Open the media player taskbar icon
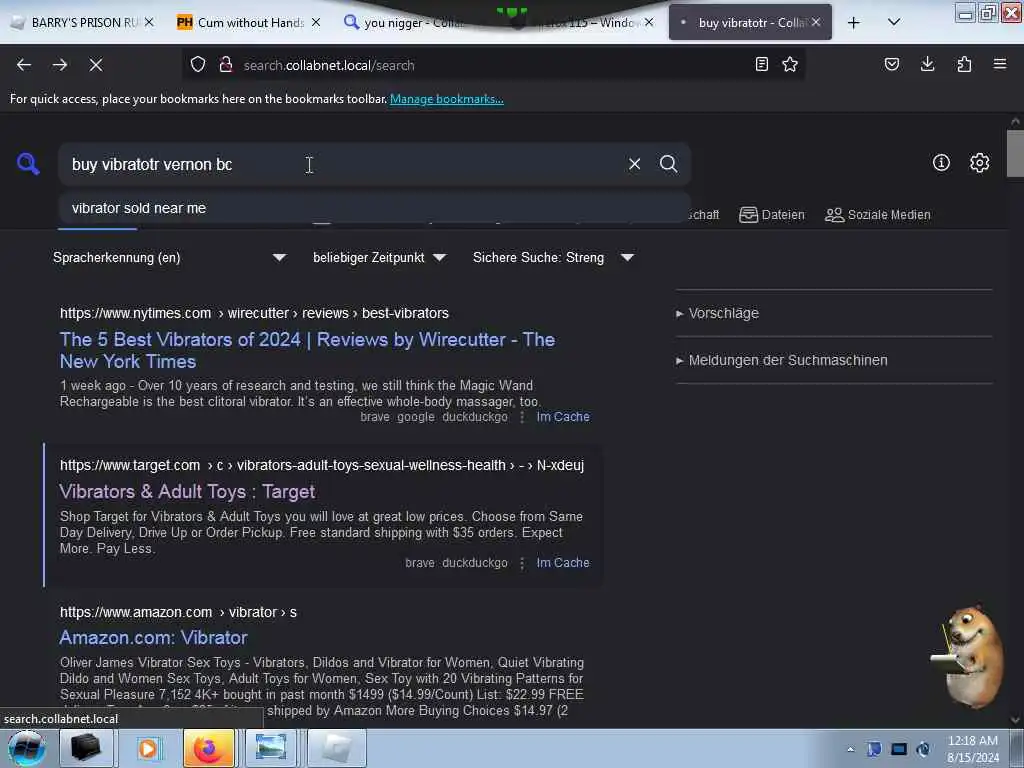The width and height of the screenshot is (1024, 768). point(148,748)
